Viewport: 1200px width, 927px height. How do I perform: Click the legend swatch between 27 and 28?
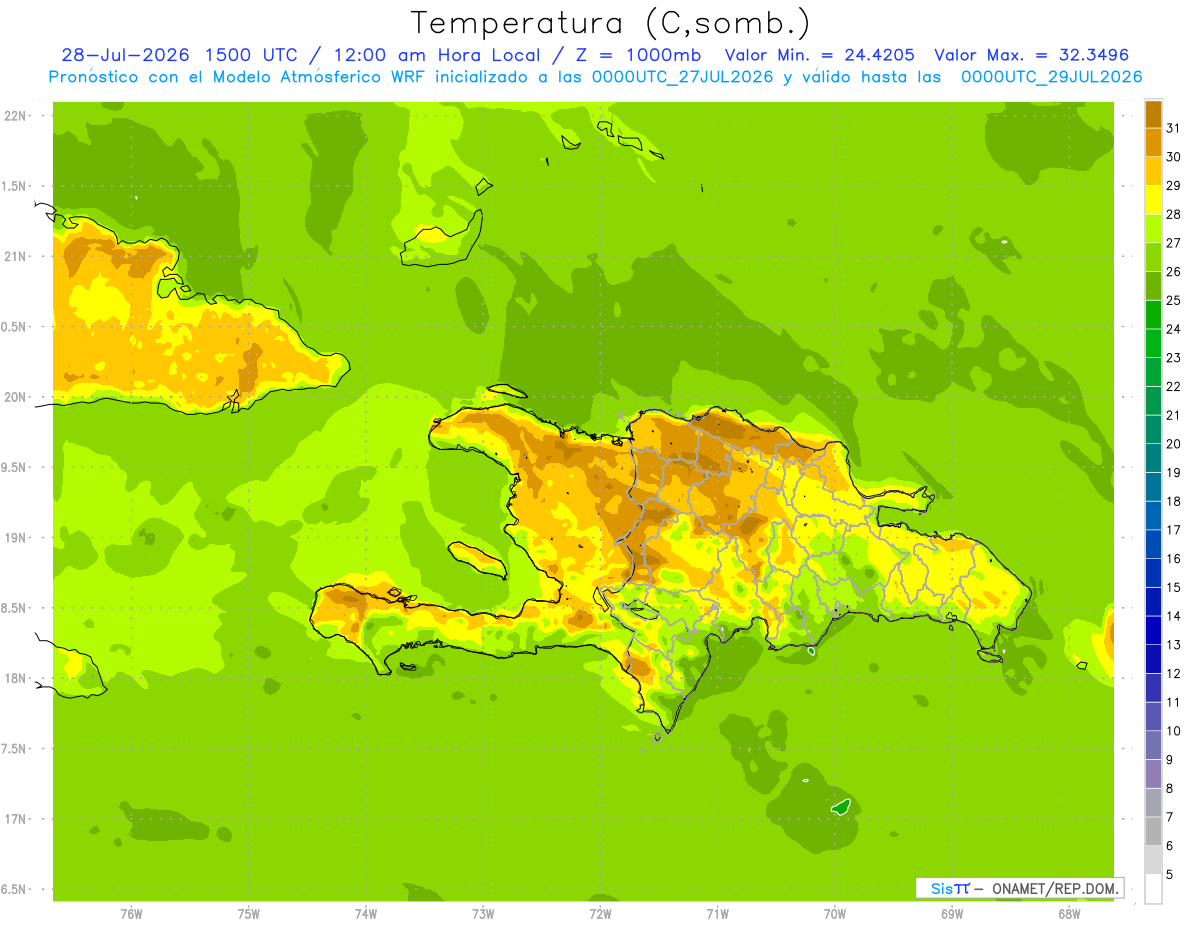[x=1154, y=228]
